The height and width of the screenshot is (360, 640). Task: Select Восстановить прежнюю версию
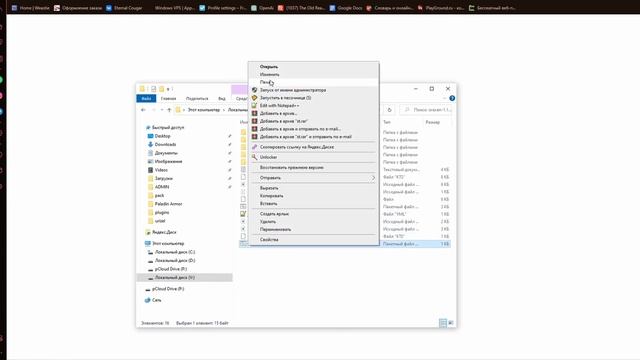pyautogui.click(x=313, y=167)
